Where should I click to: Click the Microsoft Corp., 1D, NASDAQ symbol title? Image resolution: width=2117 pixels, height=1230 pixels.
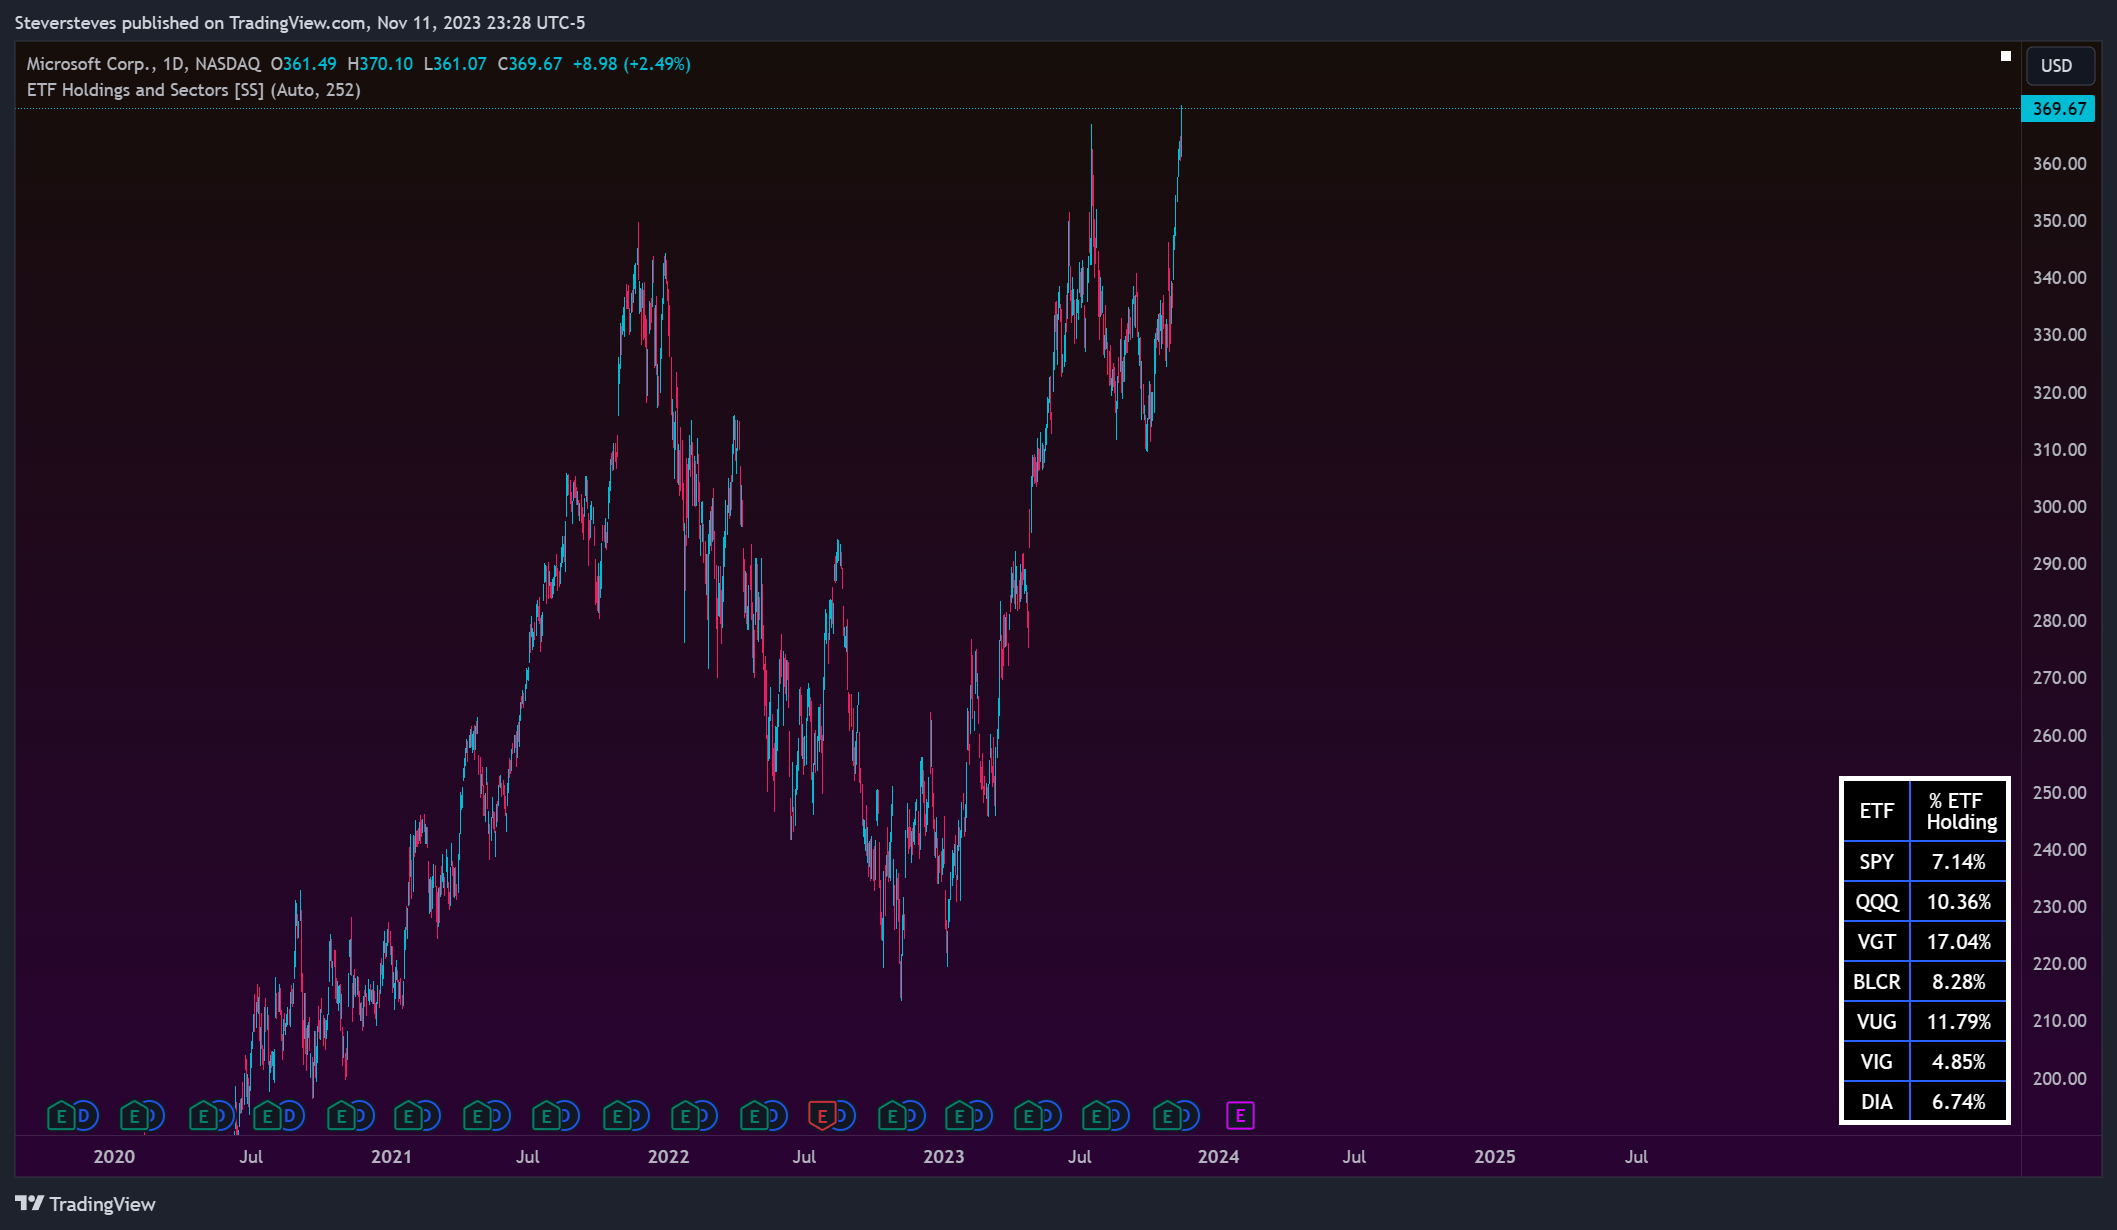tap(144, 64)
